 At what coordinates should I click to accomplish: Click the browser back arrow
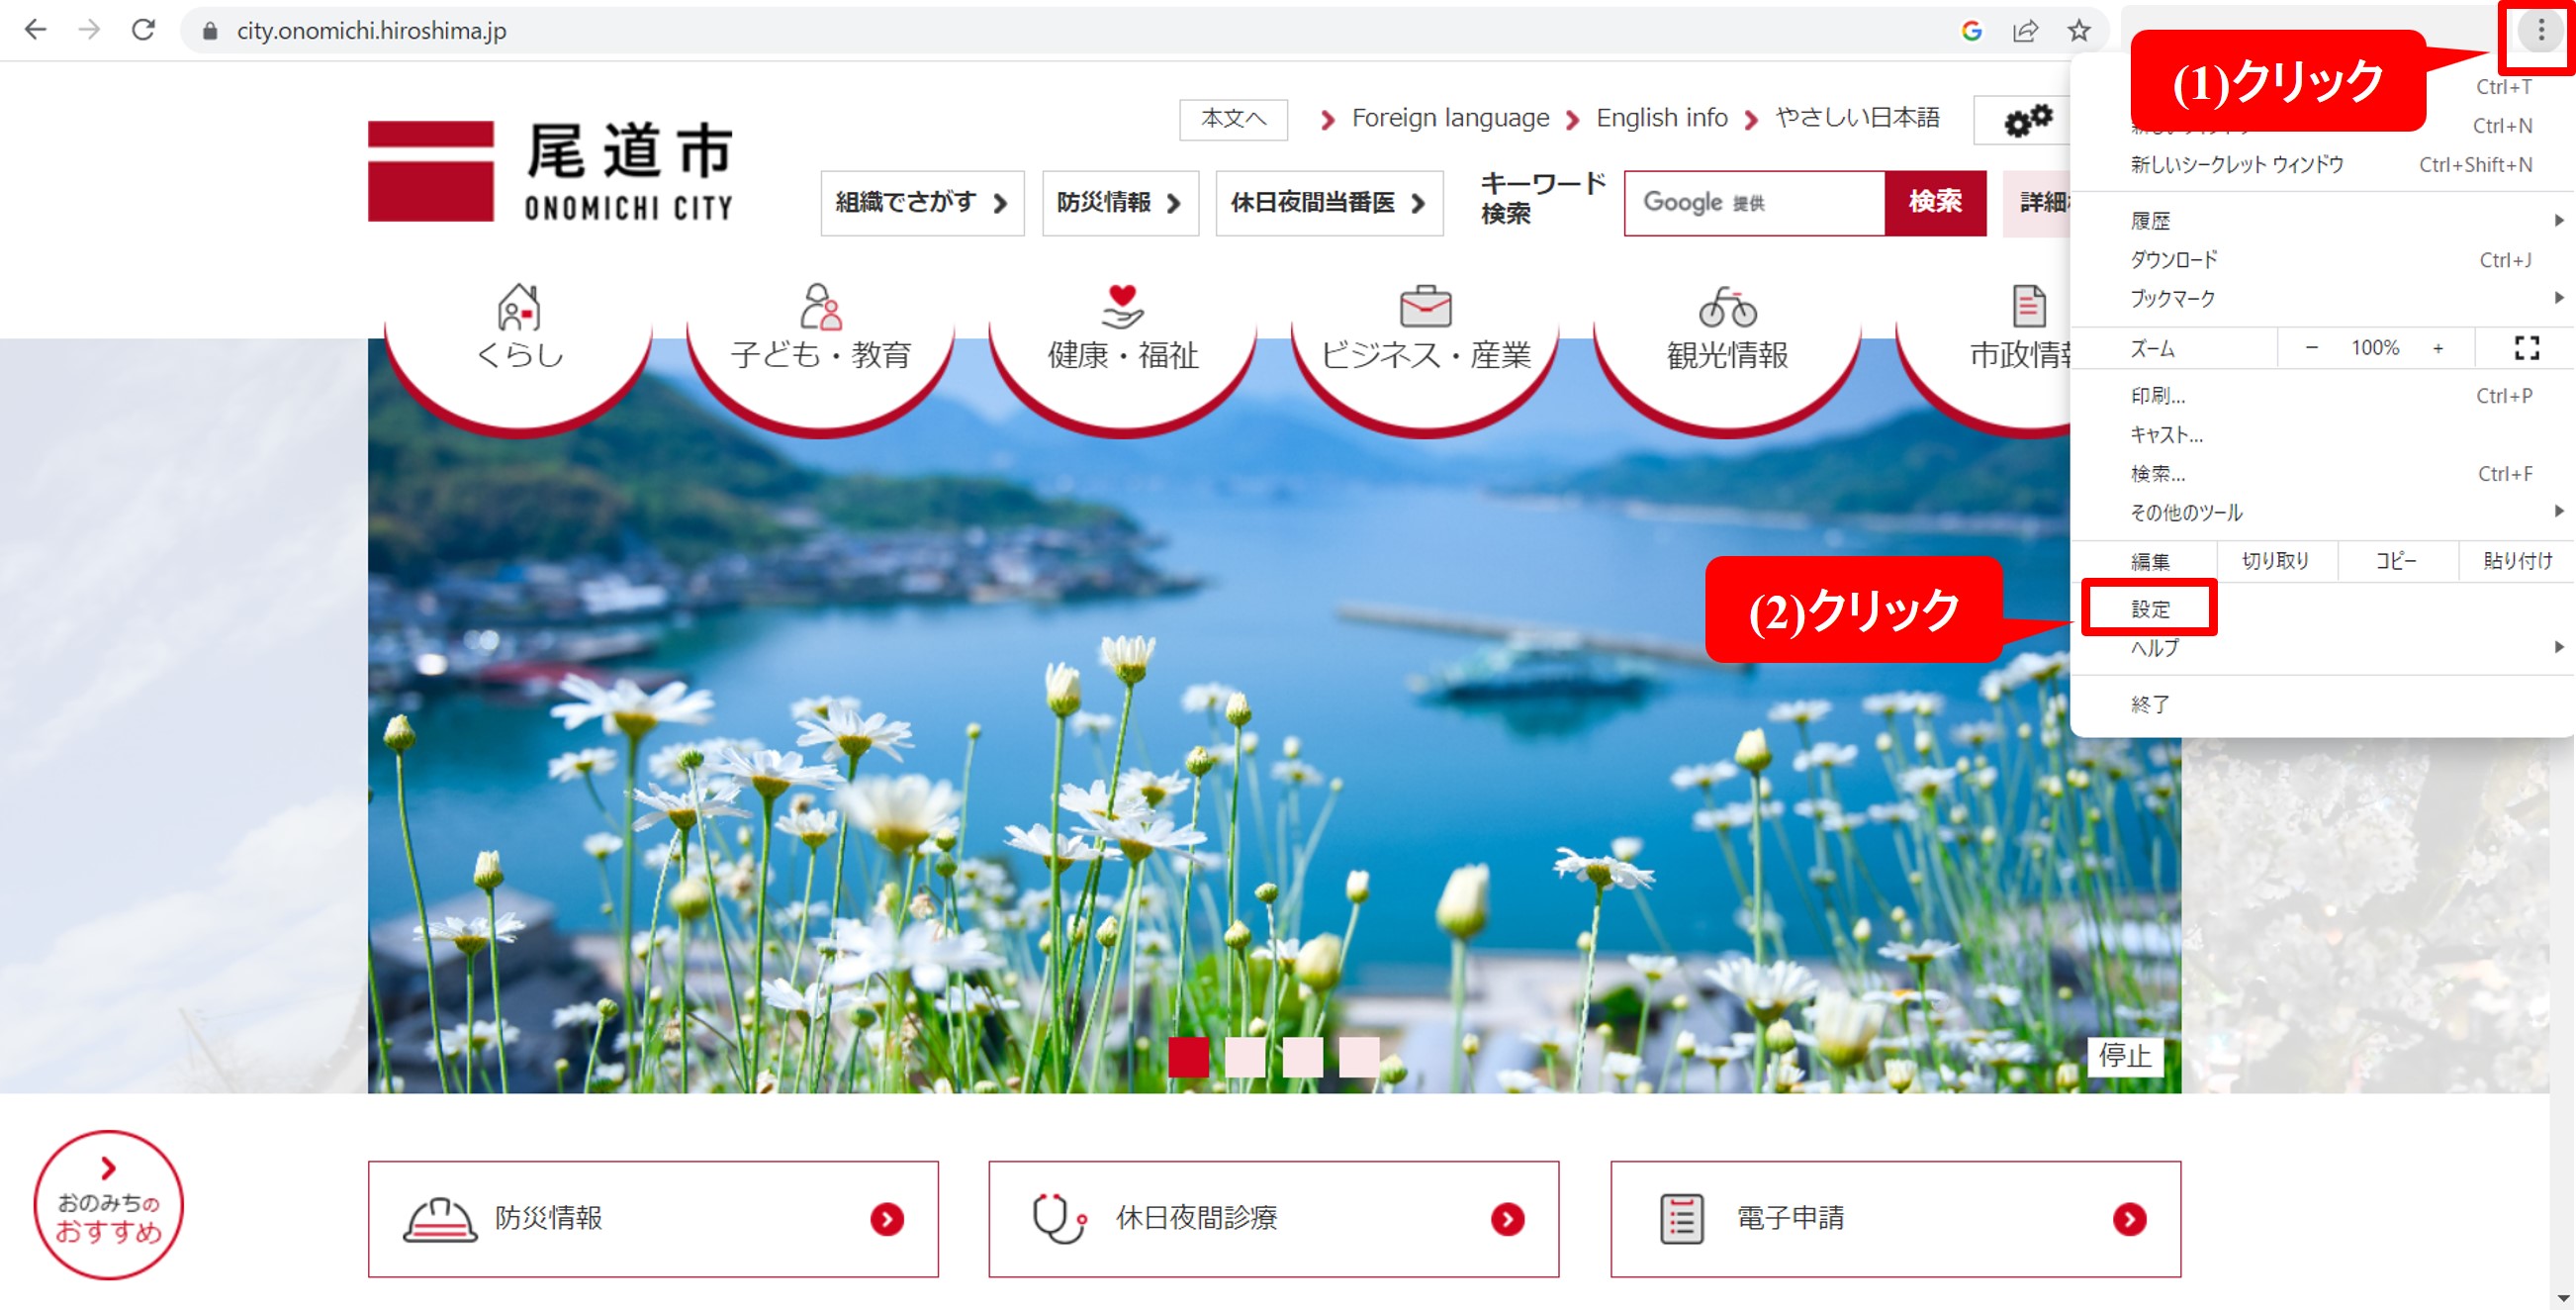(x=35, y=30)
